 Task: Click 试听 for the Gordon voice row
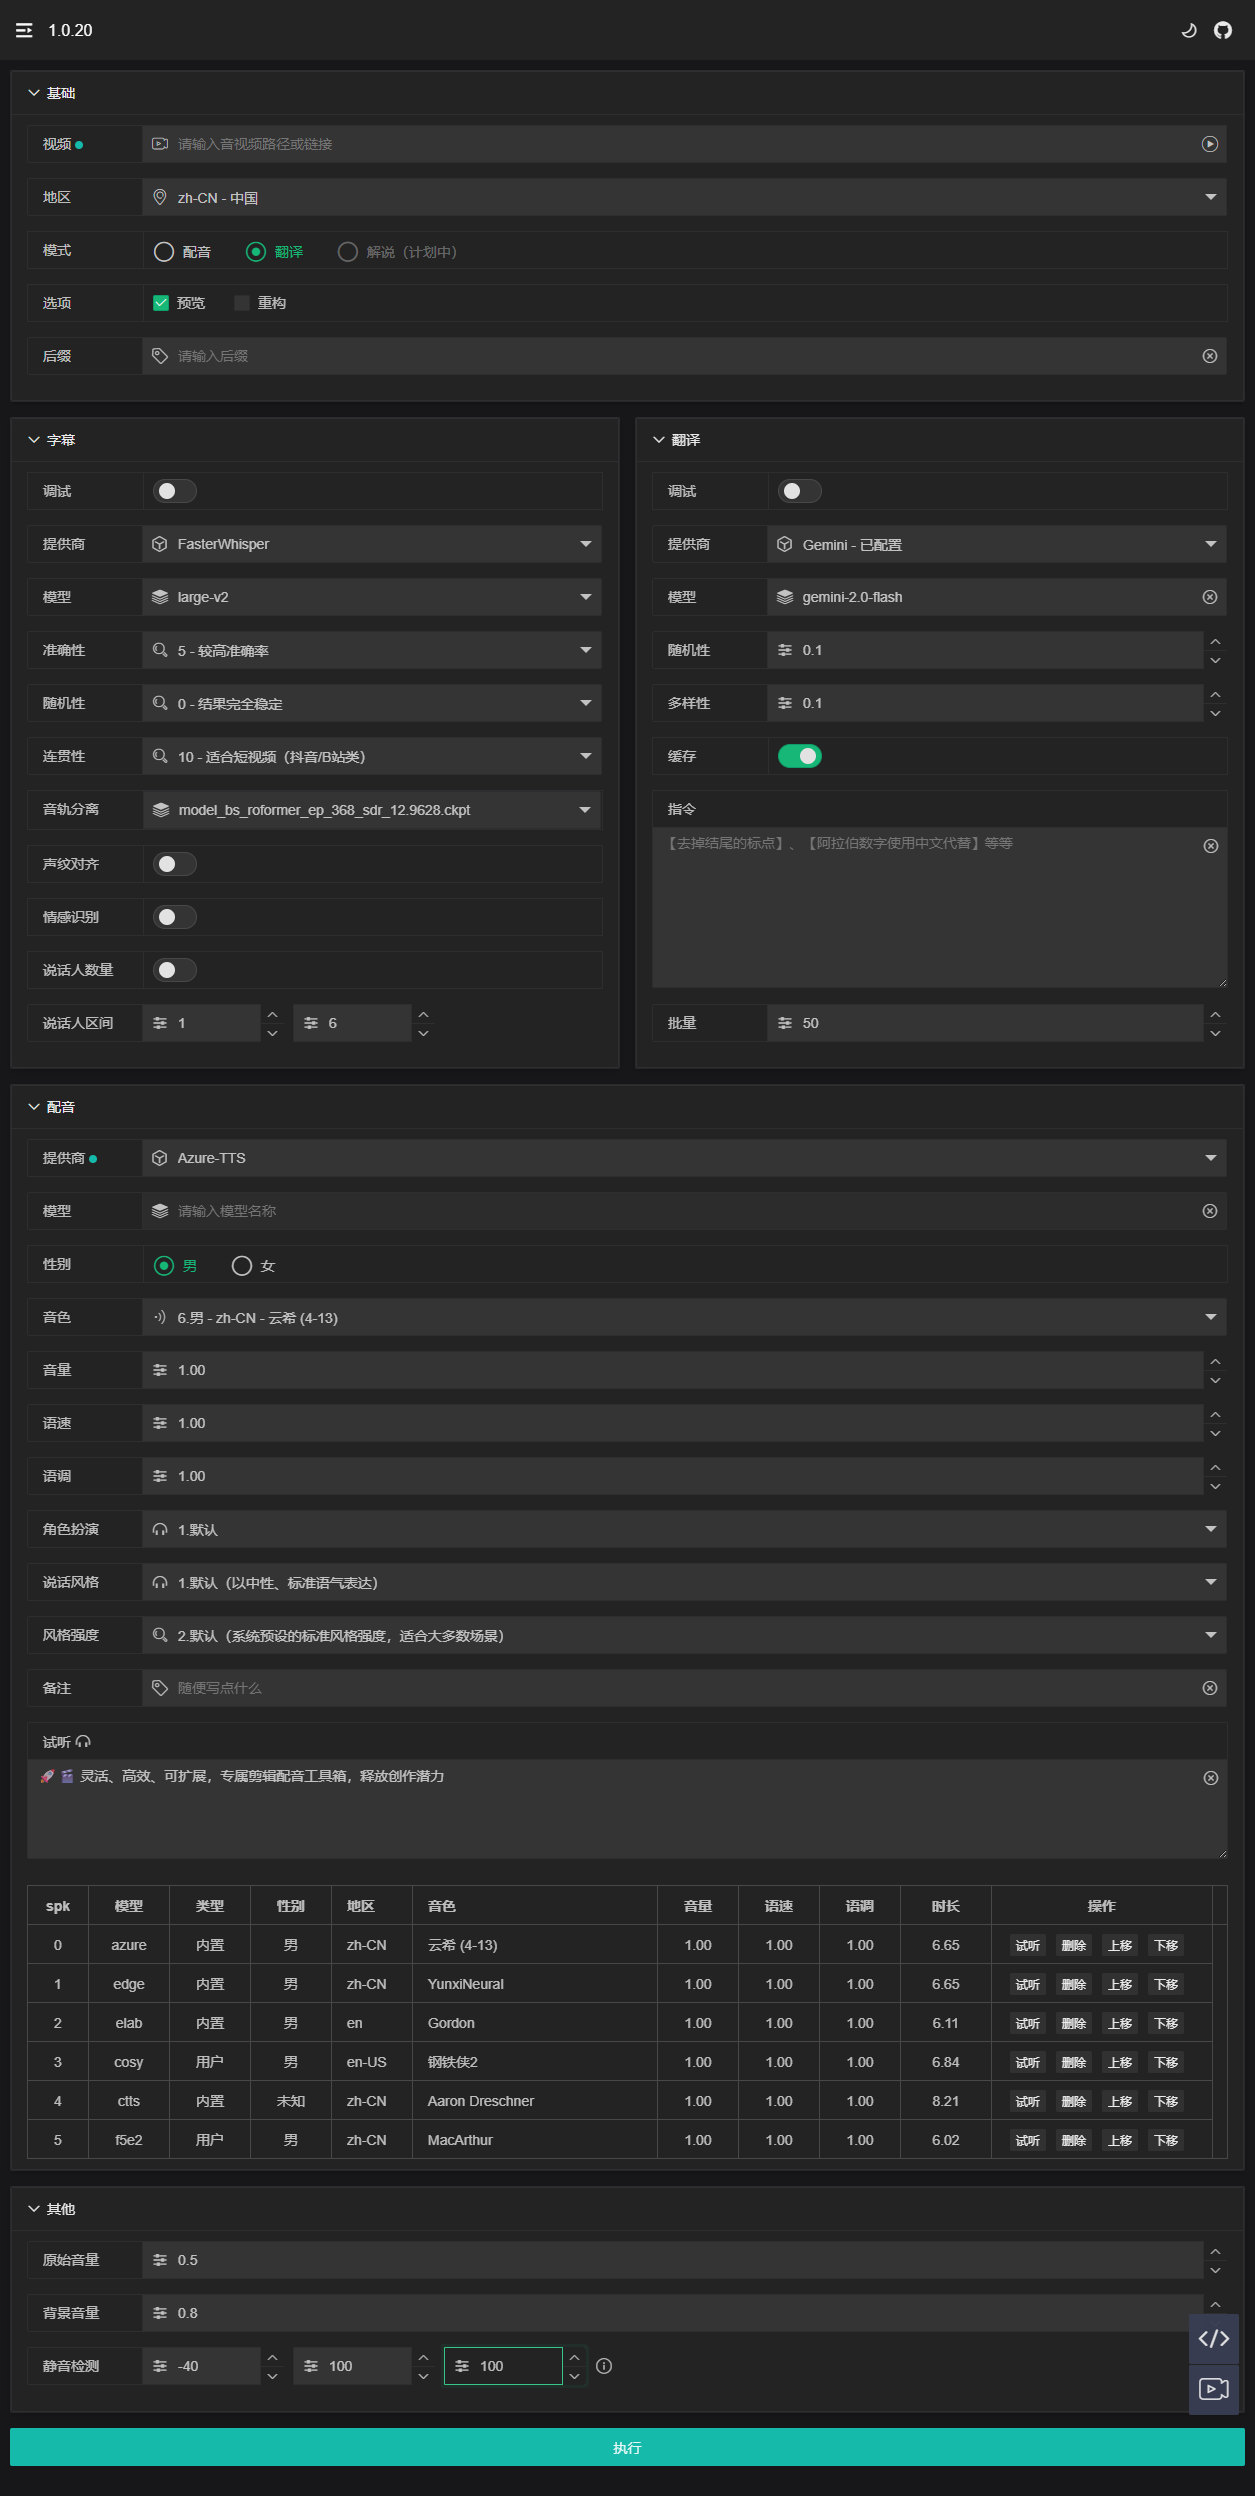coord(1027,2023)
